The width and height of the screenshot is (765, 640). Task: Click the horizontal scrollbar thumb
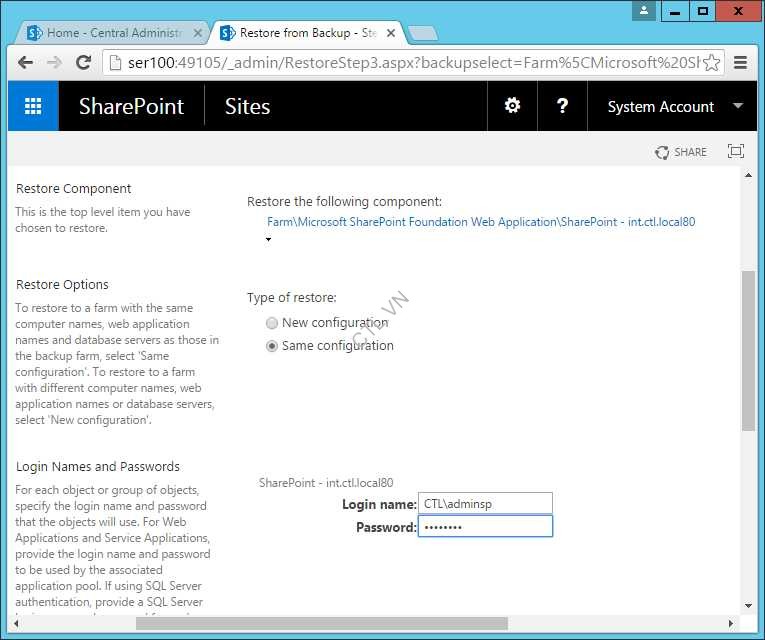321,623
